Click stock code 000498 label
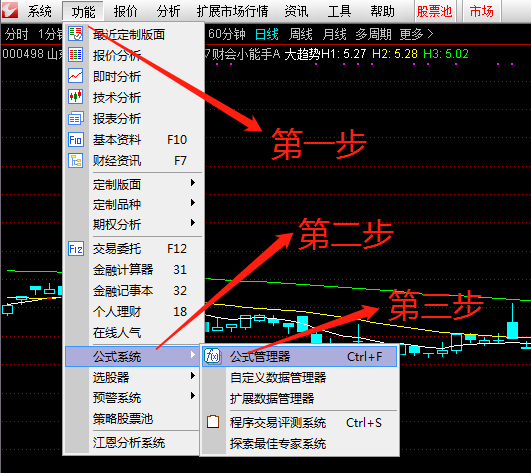The image size is (531, 473). coord(23,54)
